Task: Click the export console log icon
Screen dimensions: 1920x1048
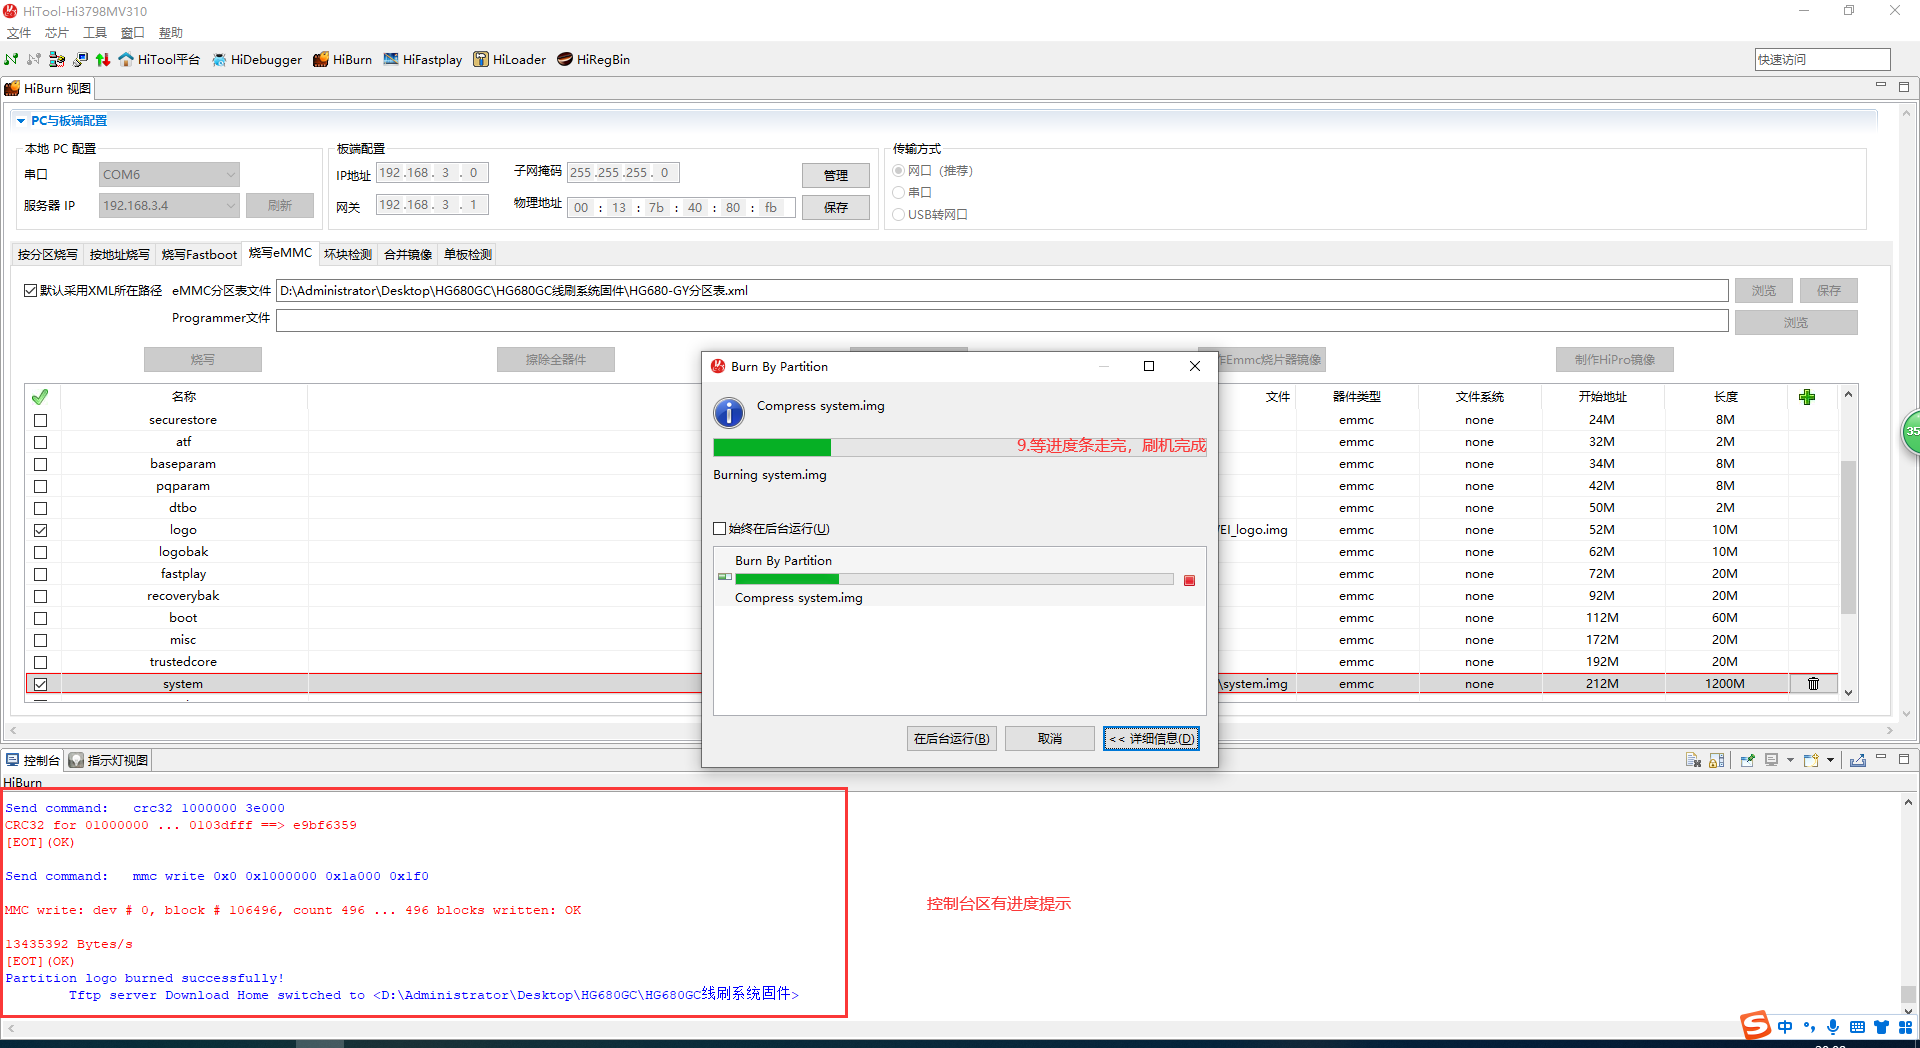Action: pyautogui.click(x=1858, y=761)
